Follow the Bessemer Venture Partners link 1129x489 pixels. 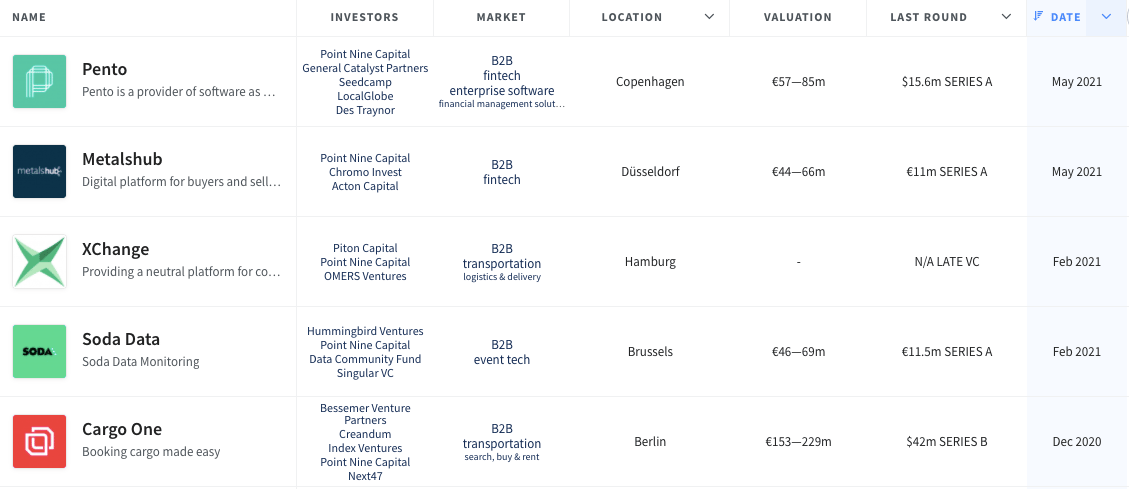pyautogui.click(x=365, y=414)
